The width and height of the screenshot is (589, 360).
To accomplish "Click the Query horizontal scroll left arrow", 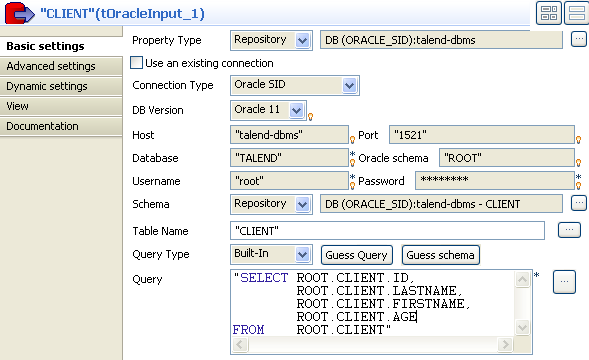I will 240,344.
